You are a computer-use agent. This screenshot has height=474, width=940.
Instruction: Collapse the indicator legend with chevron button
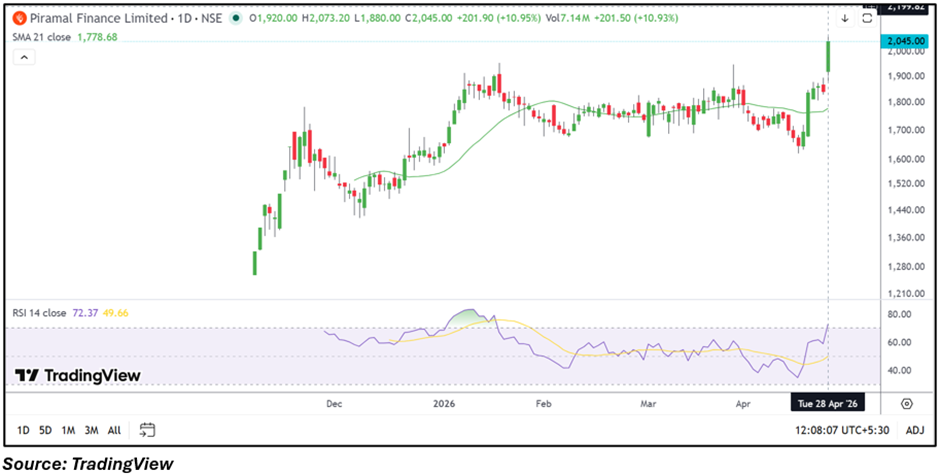[24, 57]
